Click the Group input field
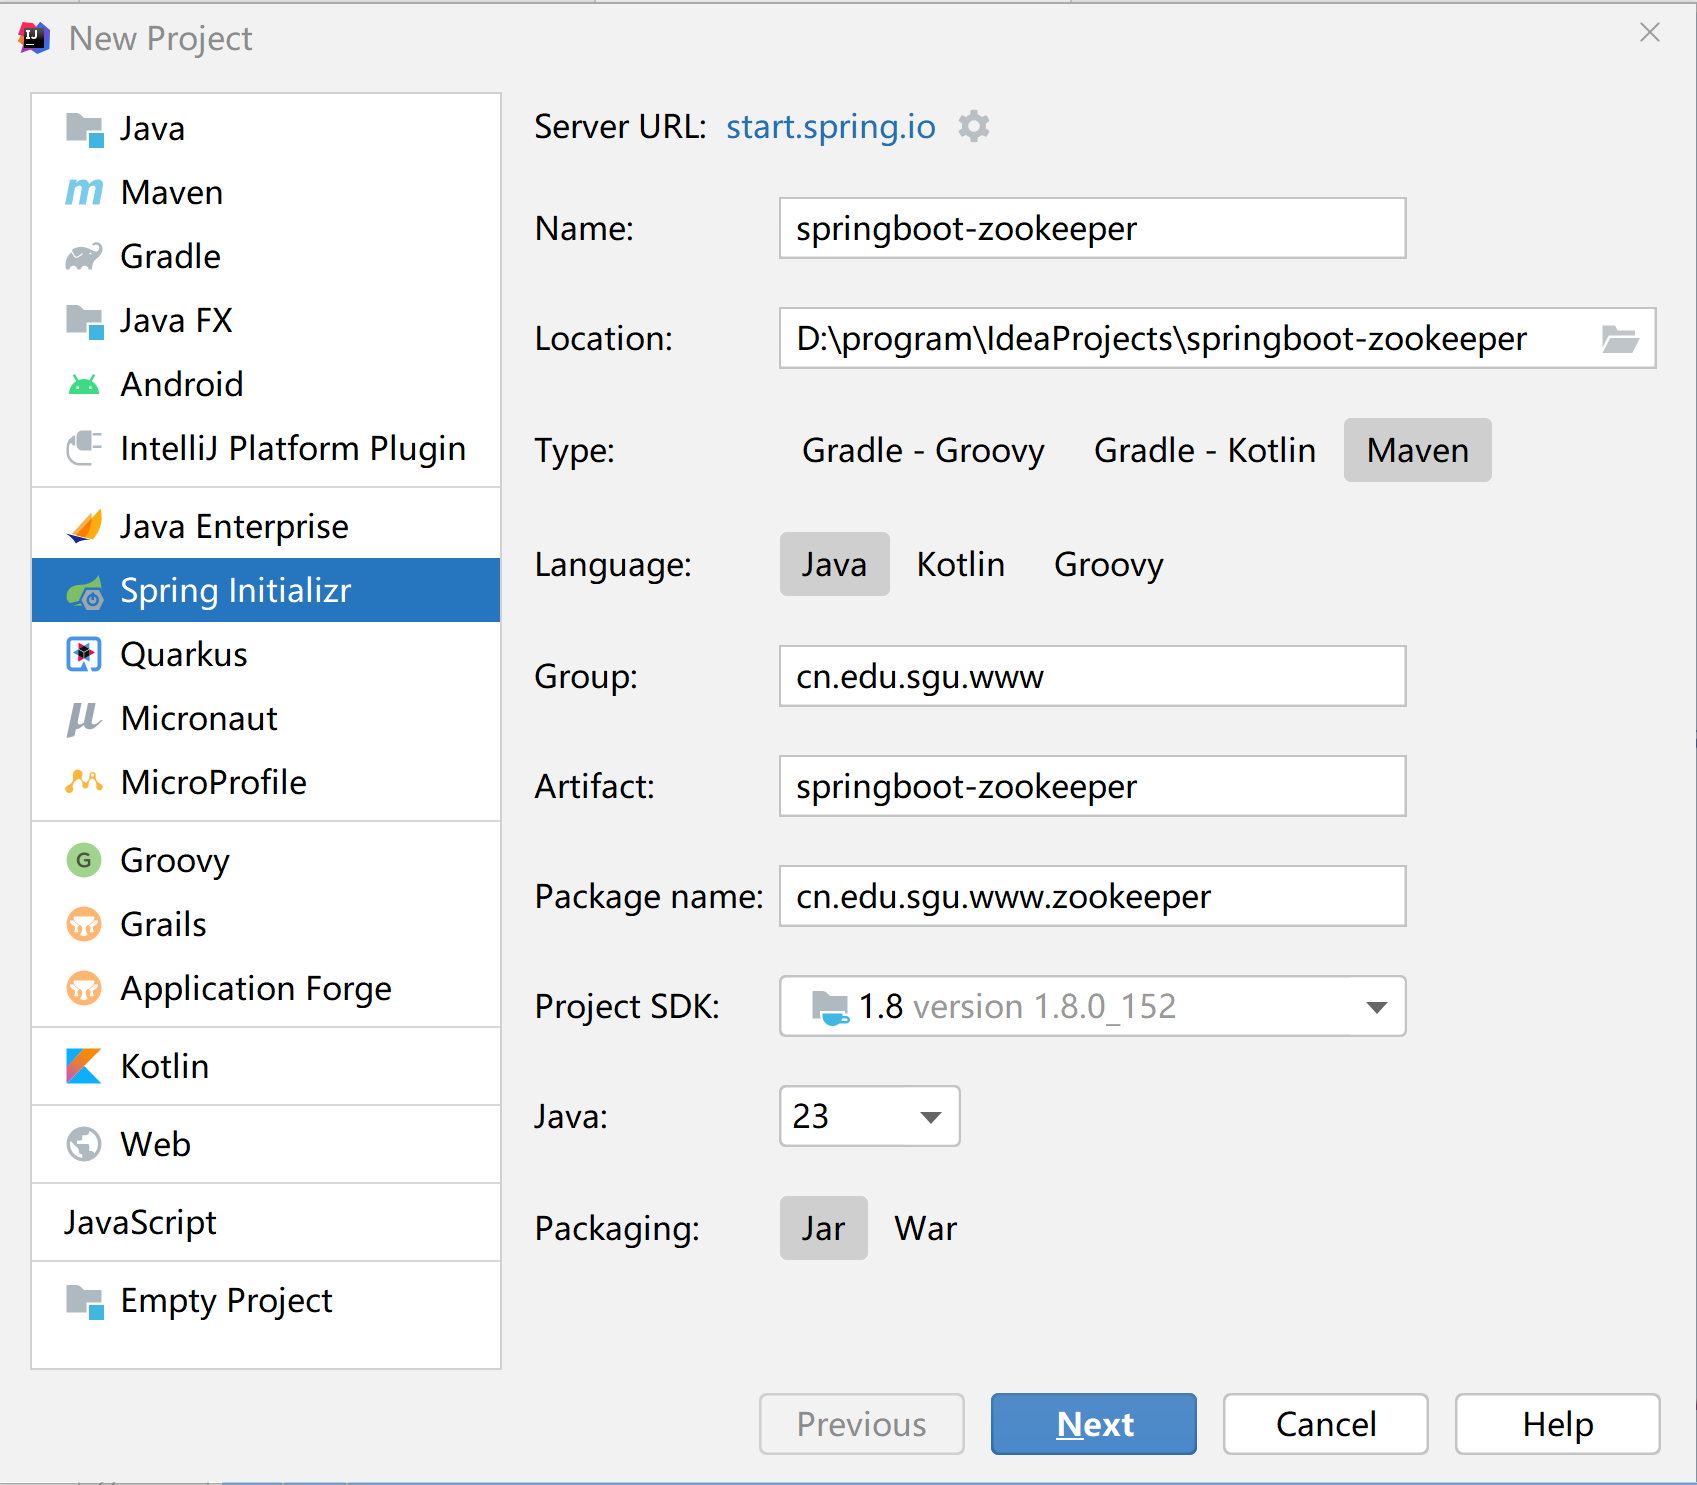1697x1485 pixels. (1092, 676)
